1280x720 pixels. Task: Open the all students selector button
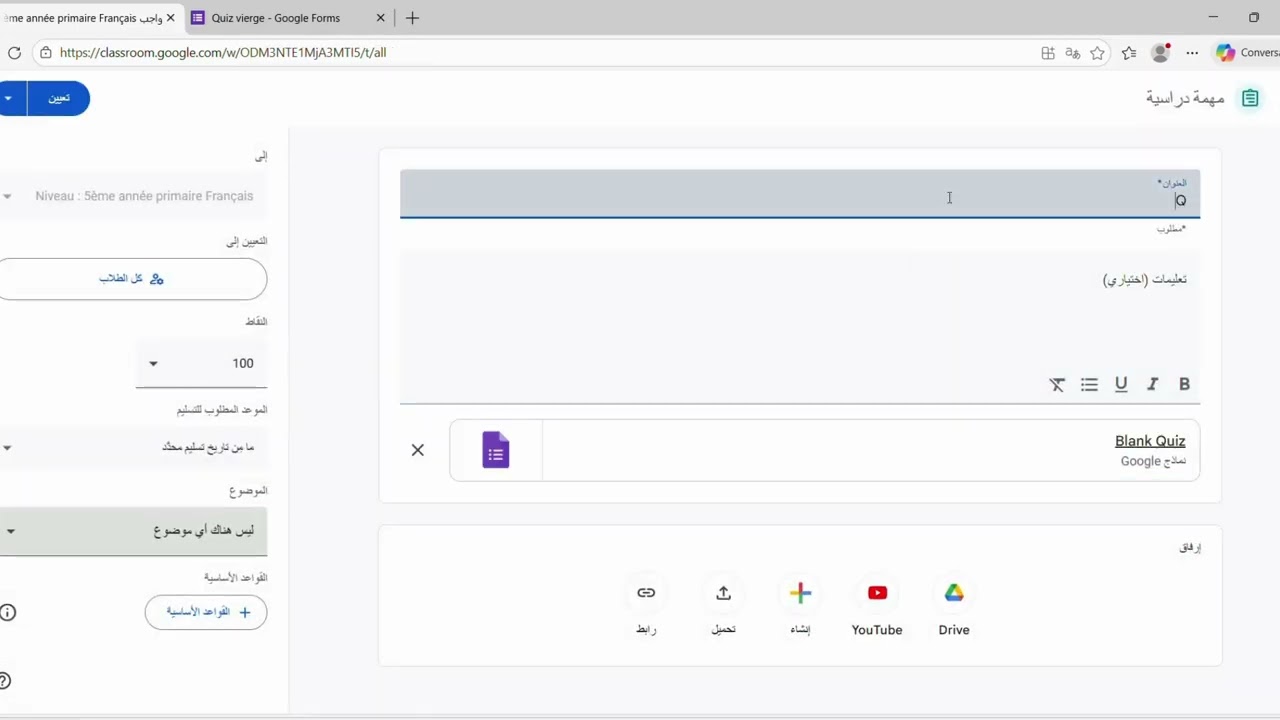pyautogui.click(x=132, y=279)
